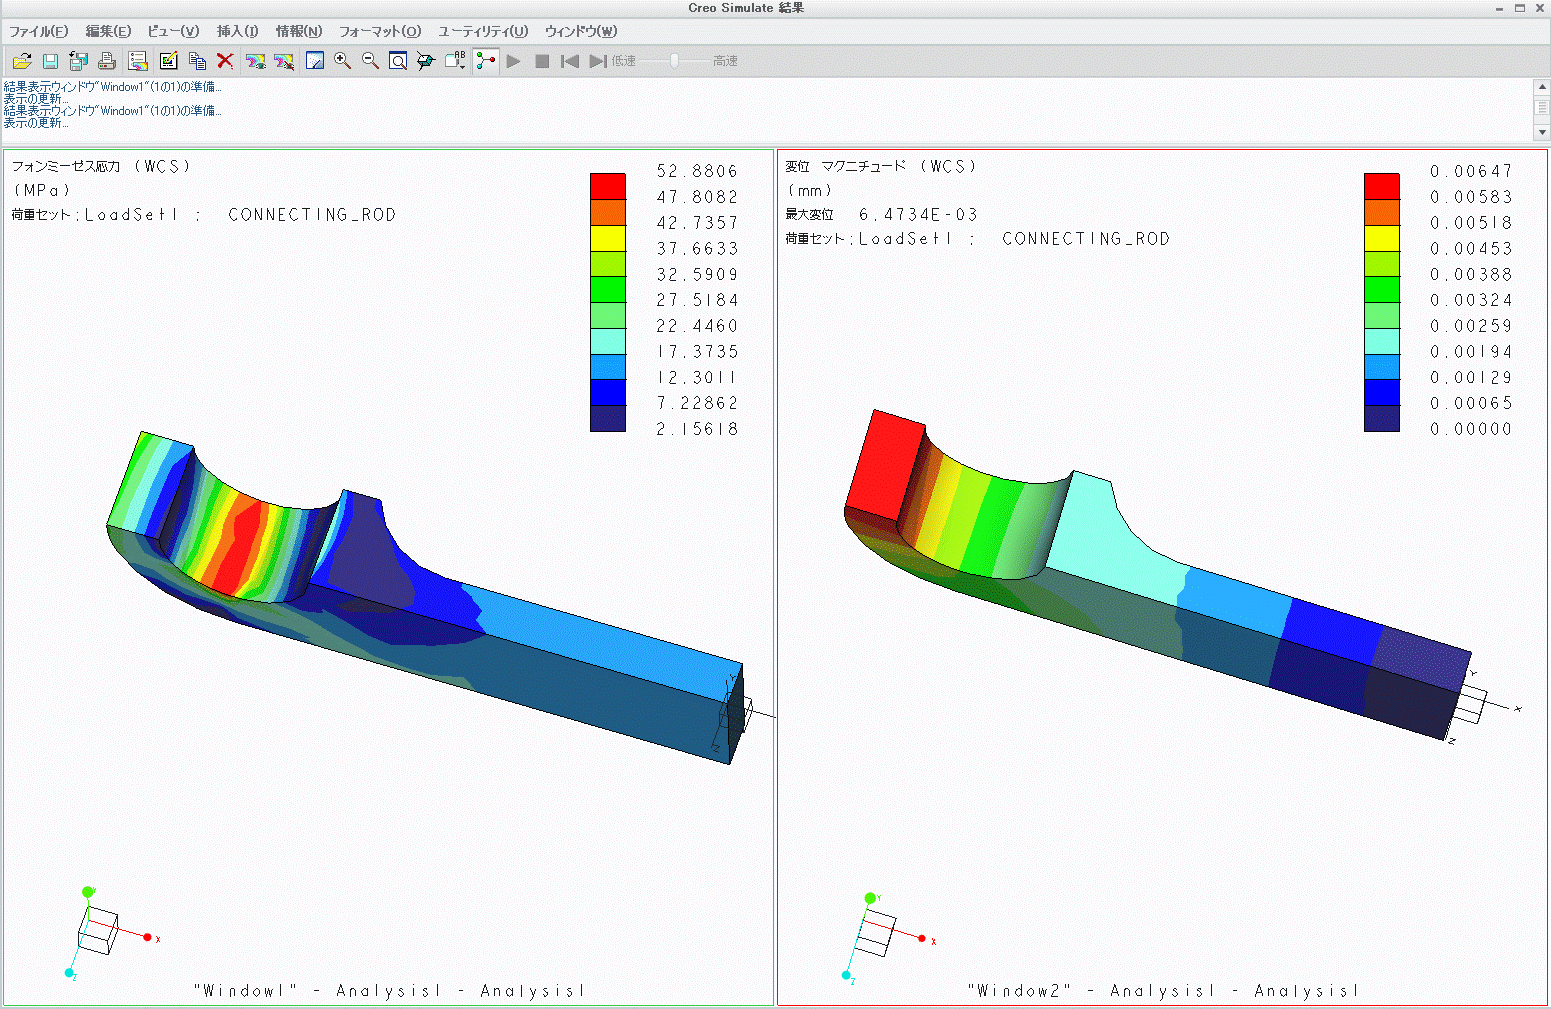Click the Refit view icon
1551x1009 pixels.
coord(398,61)
